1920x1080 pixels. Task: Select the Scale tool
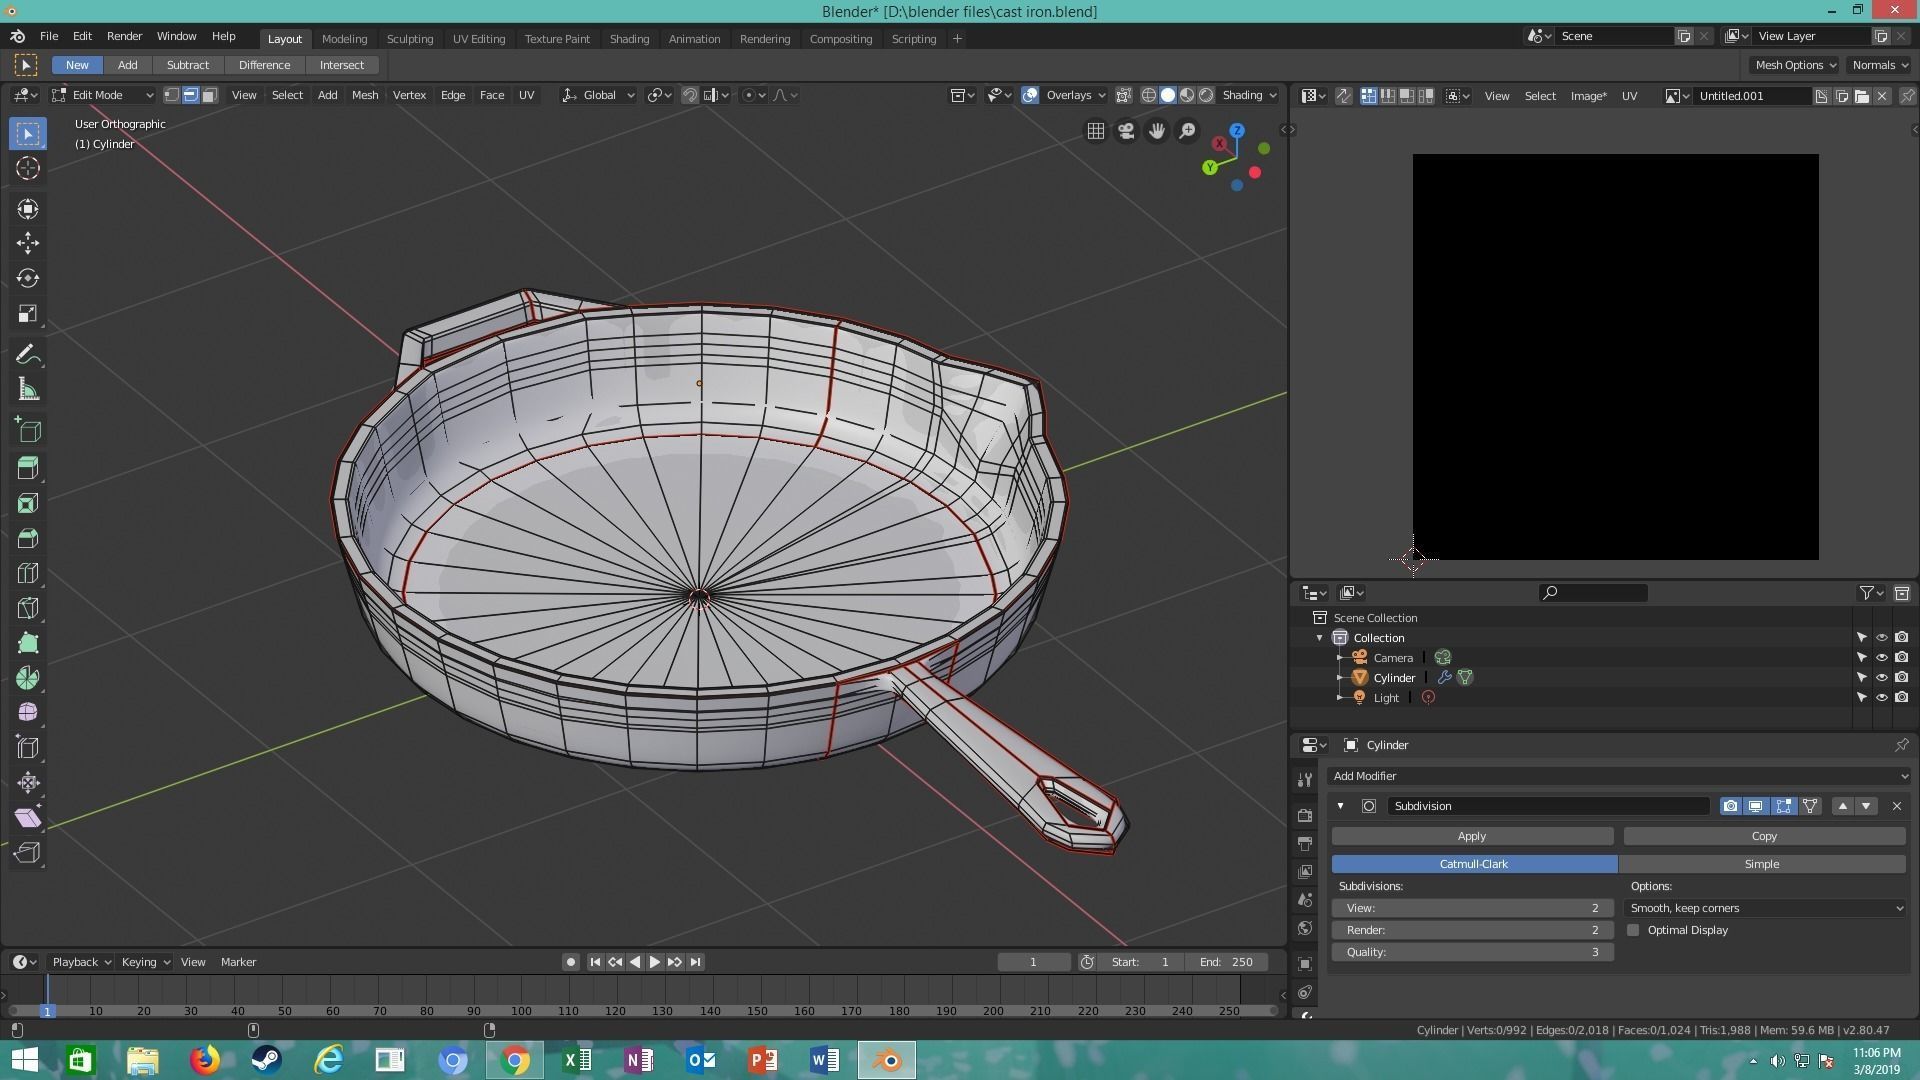[28, 313]
